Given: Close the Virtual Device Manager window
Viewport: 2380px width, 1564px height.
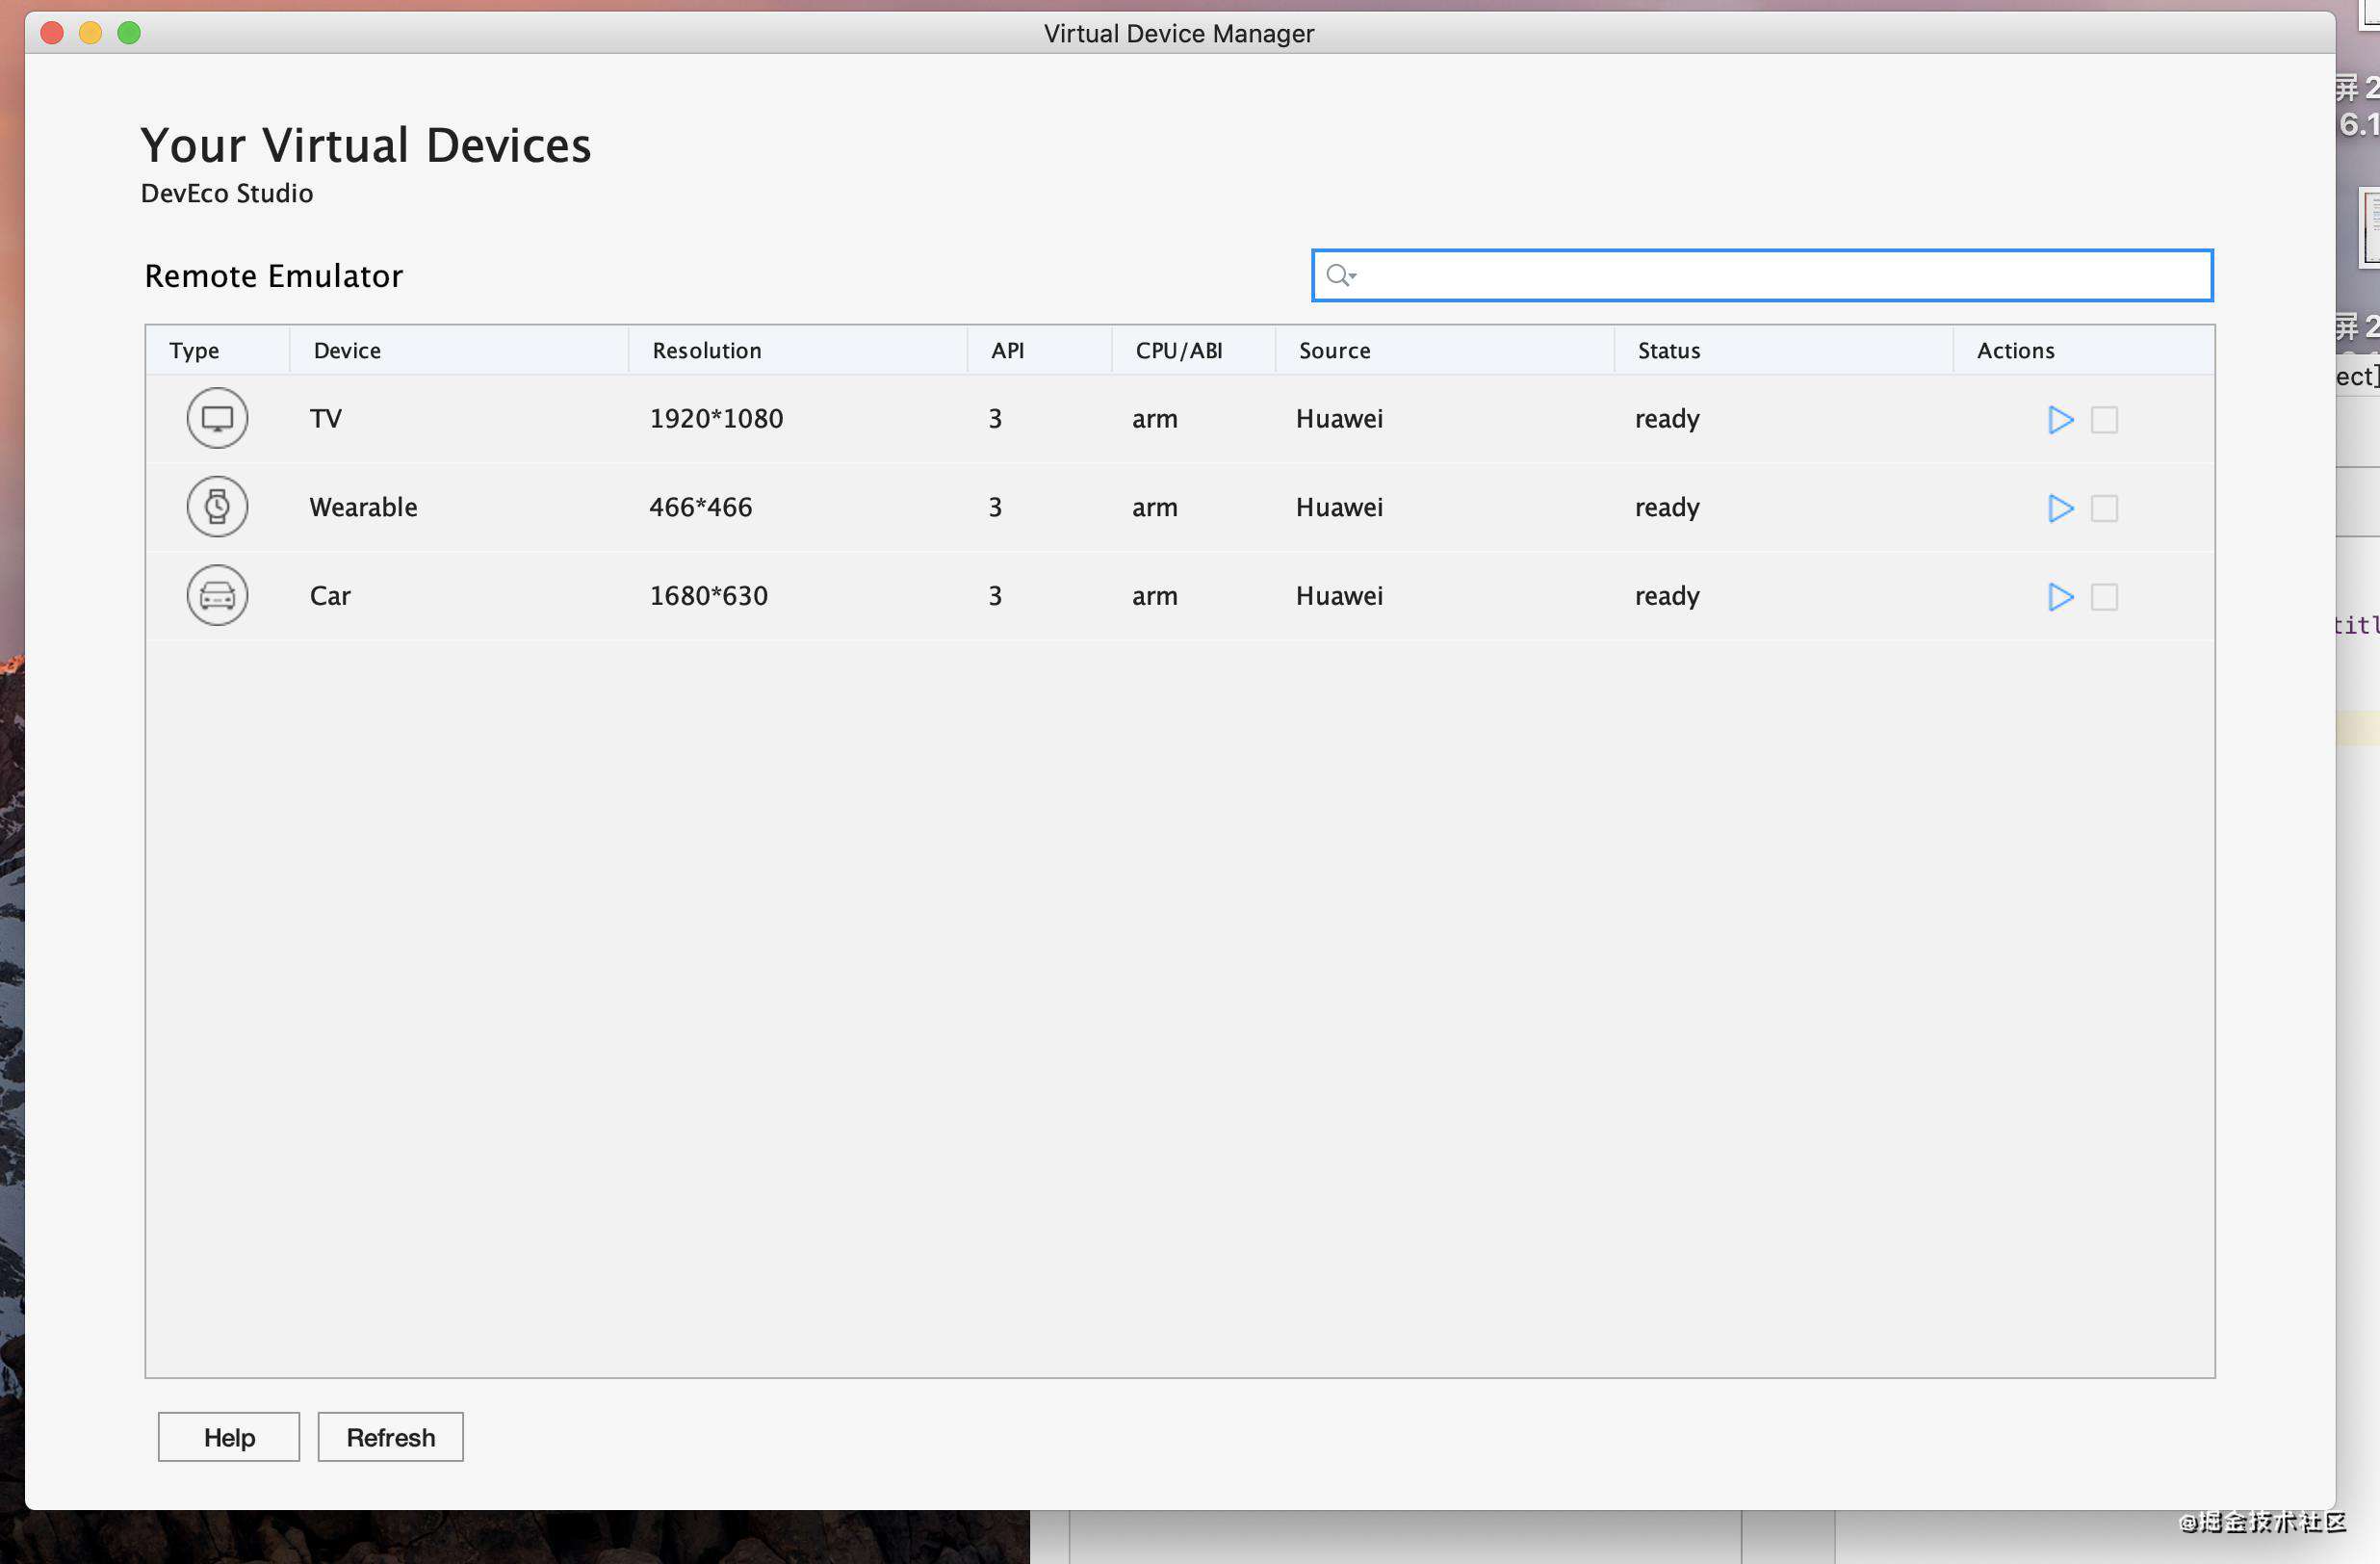Looking at the screenshot, I should tap(52, 33).
